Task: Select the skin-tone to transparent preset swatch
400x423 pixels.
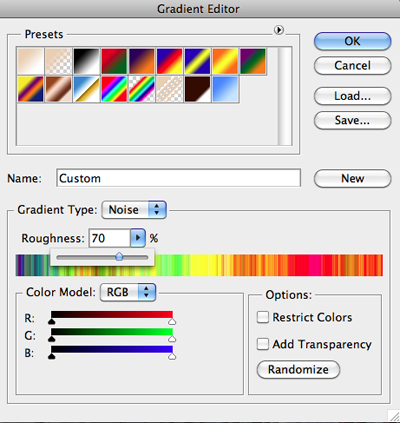Action: [58, 61]
